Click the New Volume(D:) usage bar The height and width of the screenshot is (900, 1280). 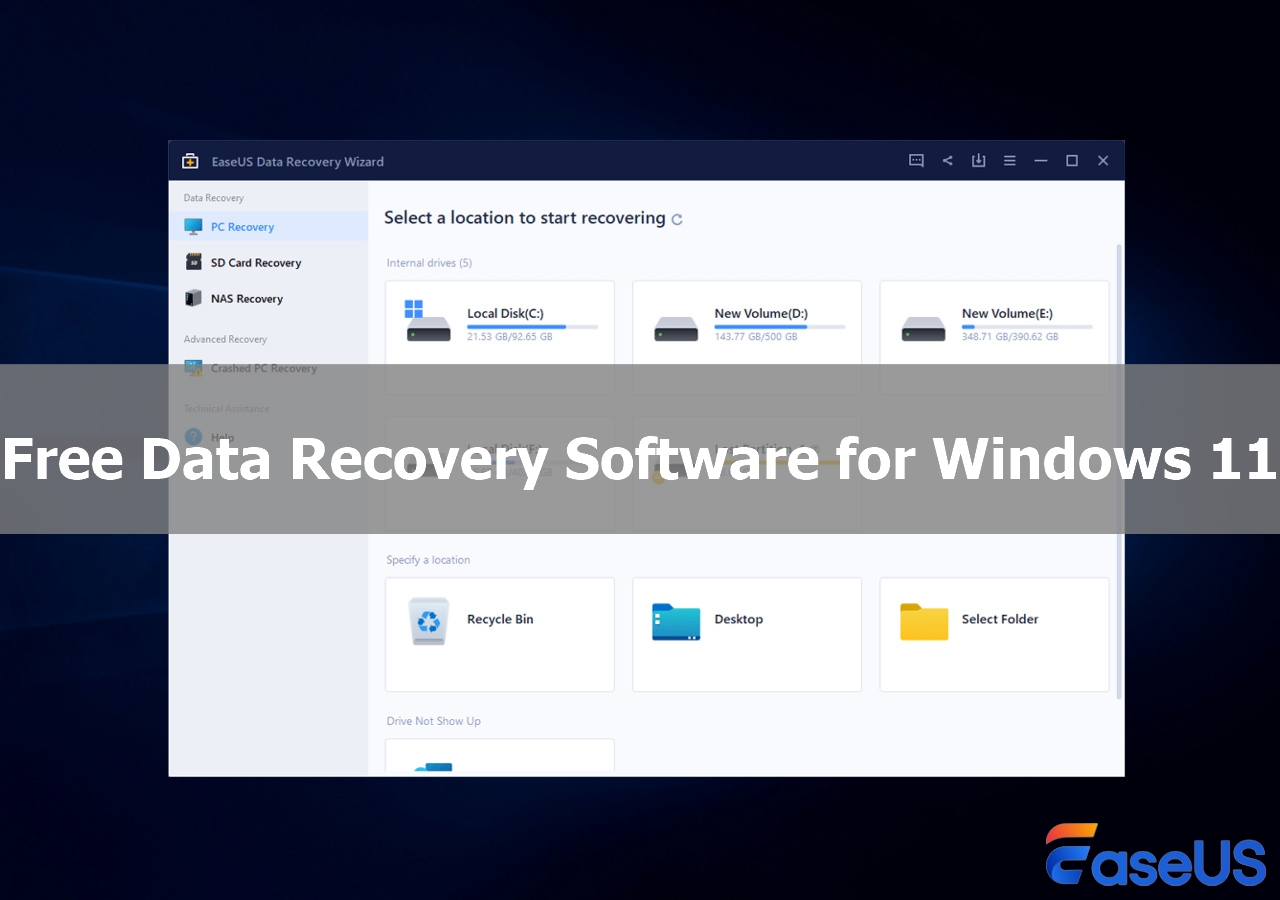pos(780,327)
